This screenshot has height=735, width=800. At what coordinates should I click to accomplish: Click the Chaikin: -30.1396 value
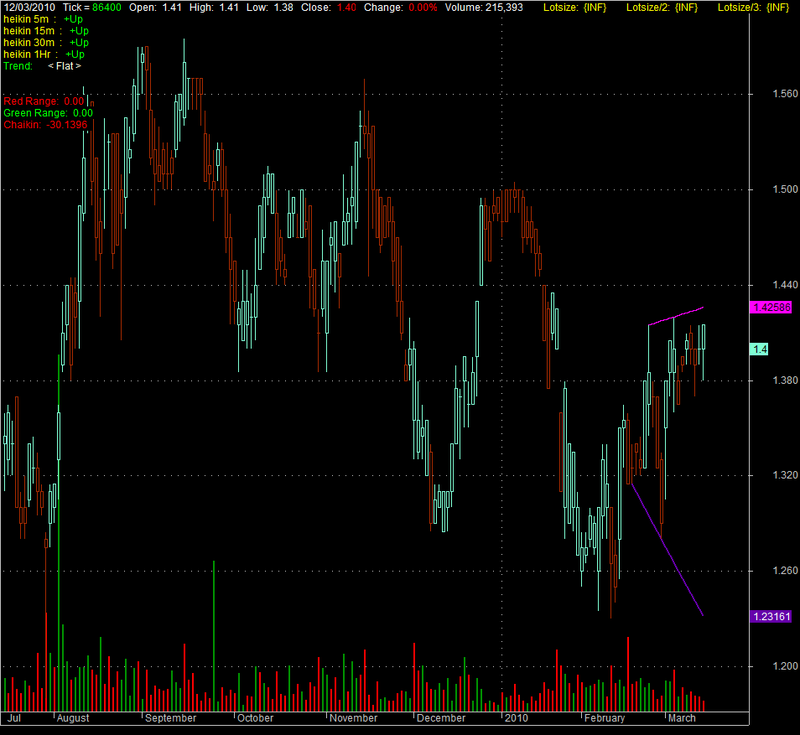tap(45, 125)
